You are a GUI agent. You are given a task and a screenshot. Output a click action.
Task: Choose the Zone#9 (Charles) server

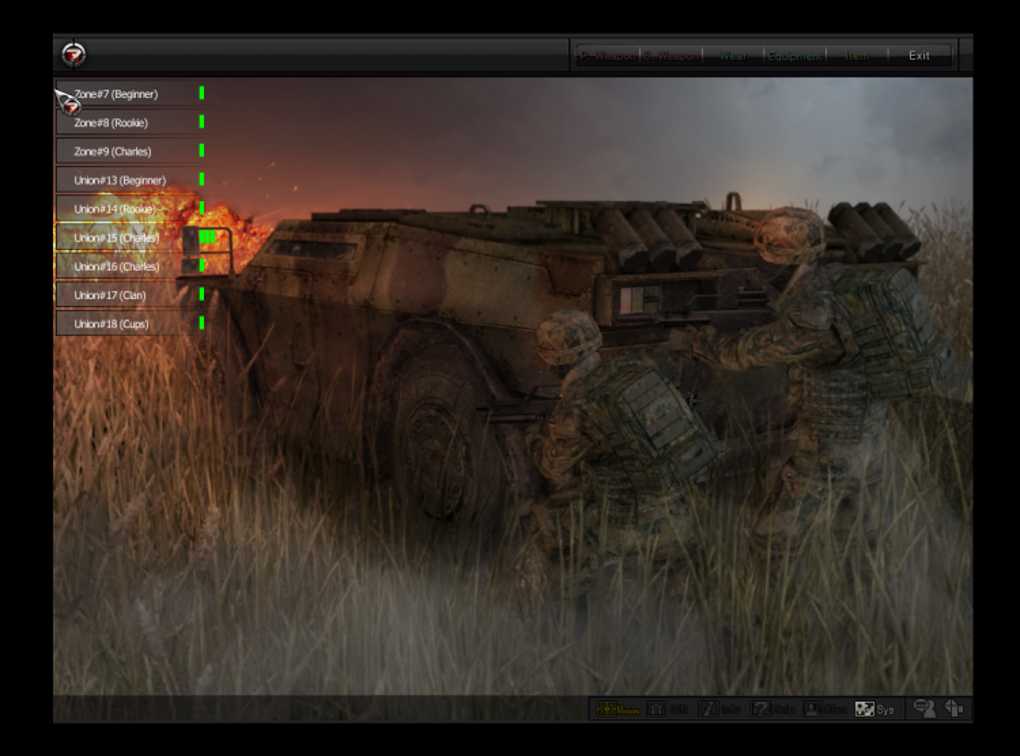pyautogui.click(x=132, y=151)
